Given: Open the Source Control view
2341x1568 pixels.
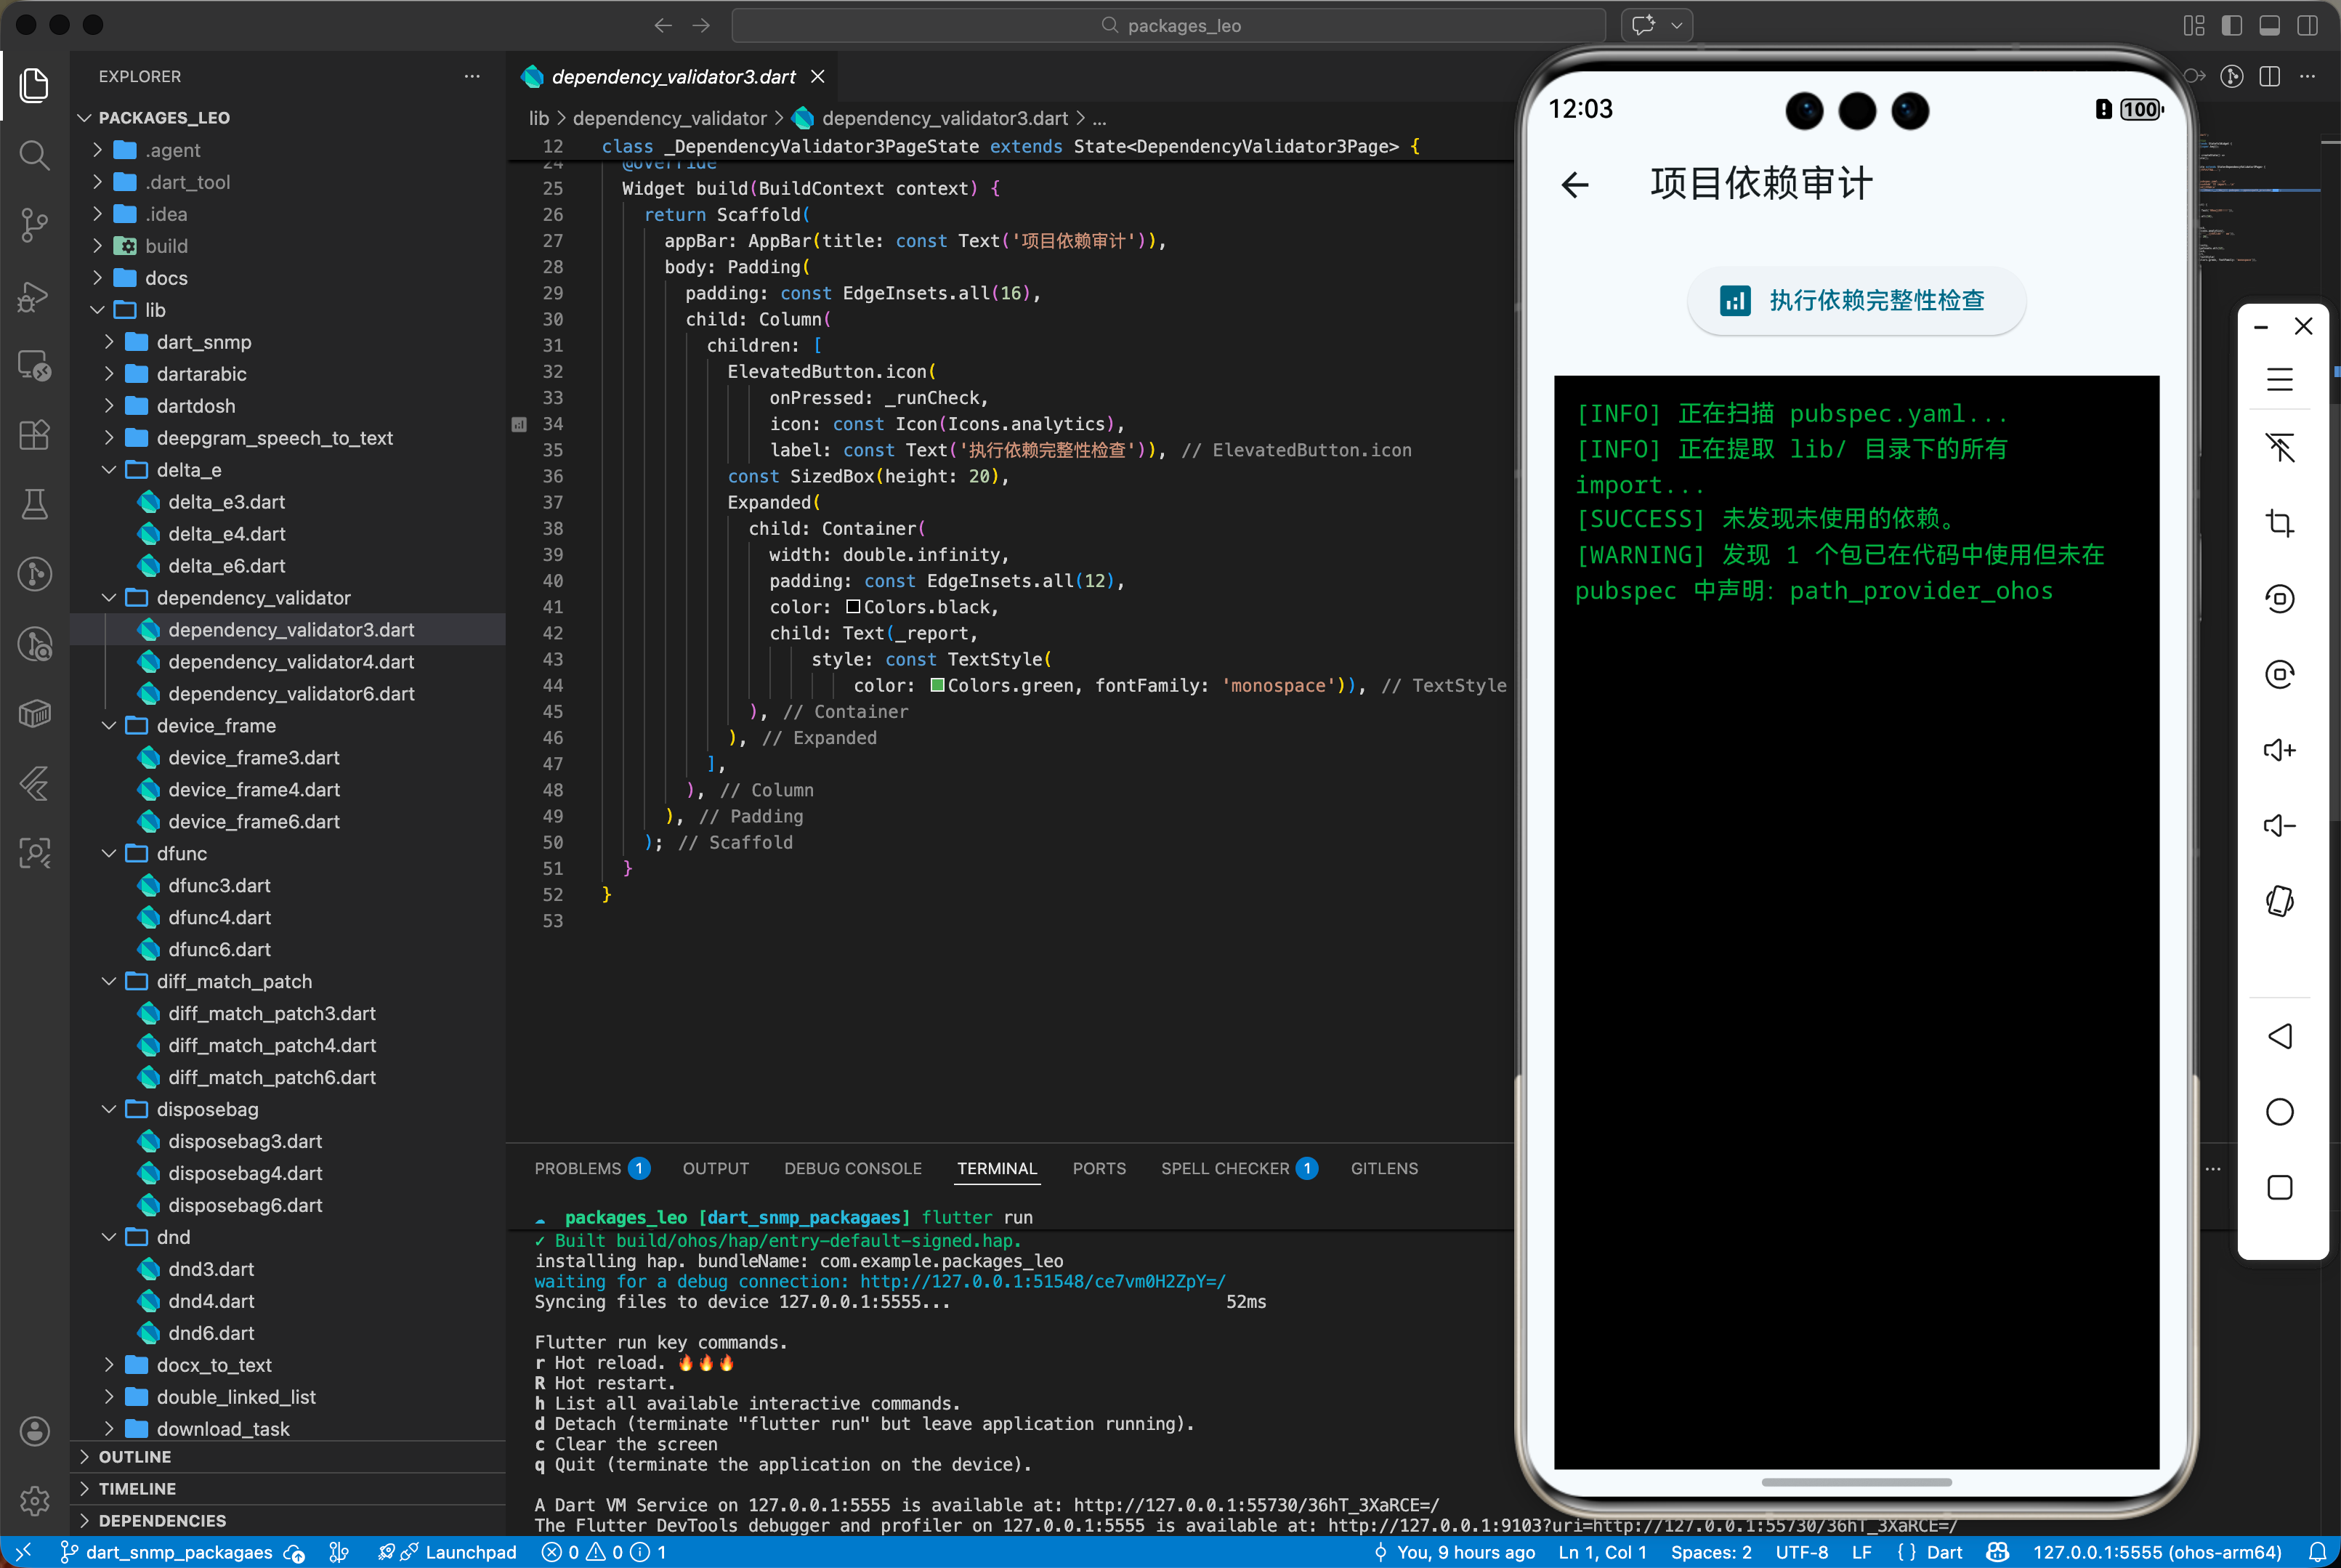Looking at the screenshot, I should [x=34, y=225].
